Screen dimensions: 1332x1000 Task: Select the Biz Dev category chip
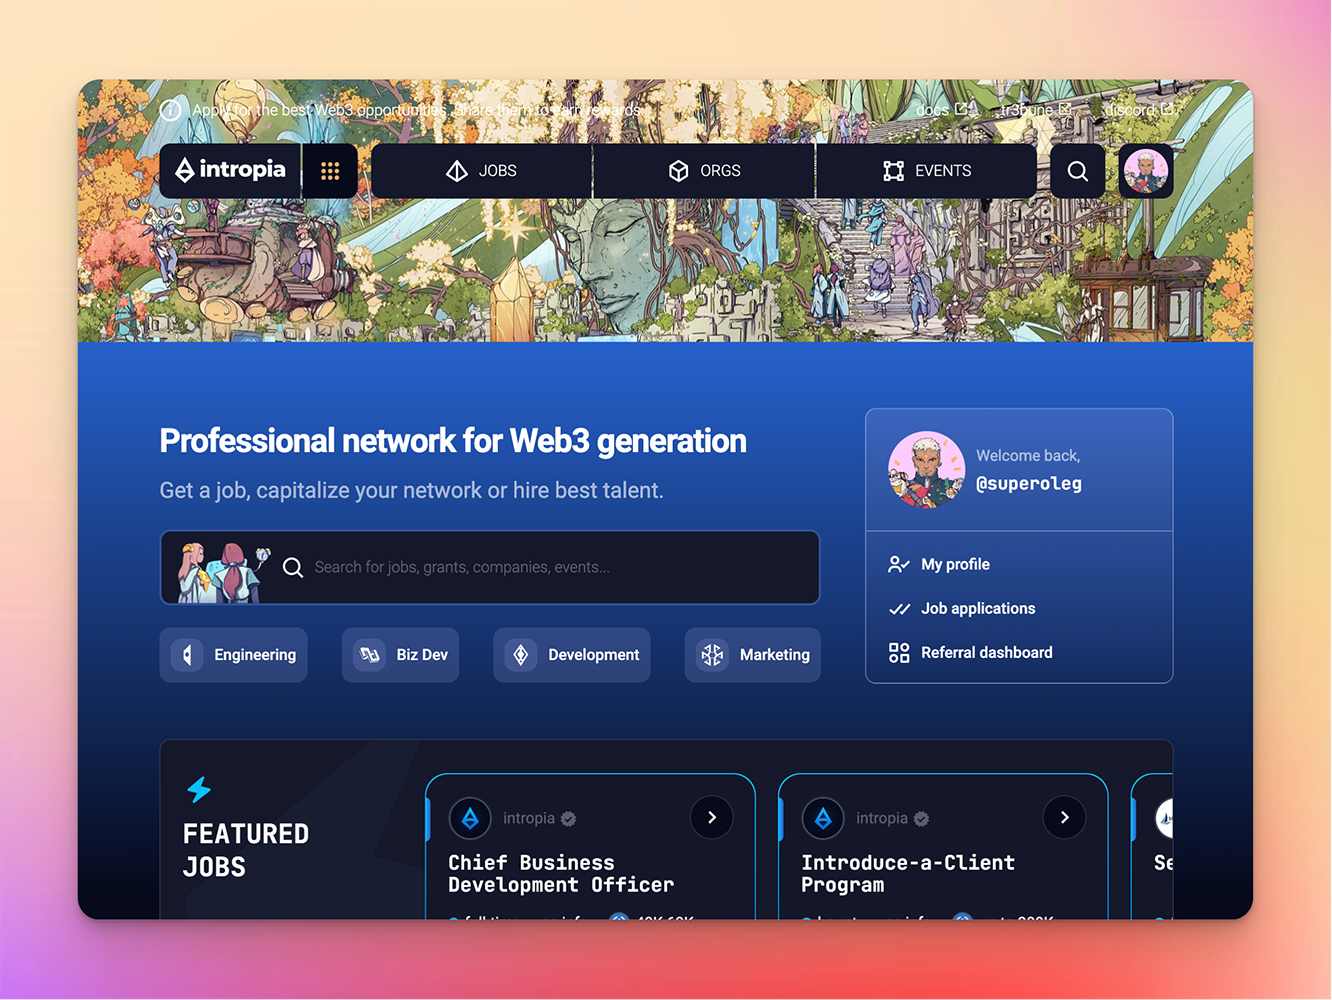coord(401,655)
